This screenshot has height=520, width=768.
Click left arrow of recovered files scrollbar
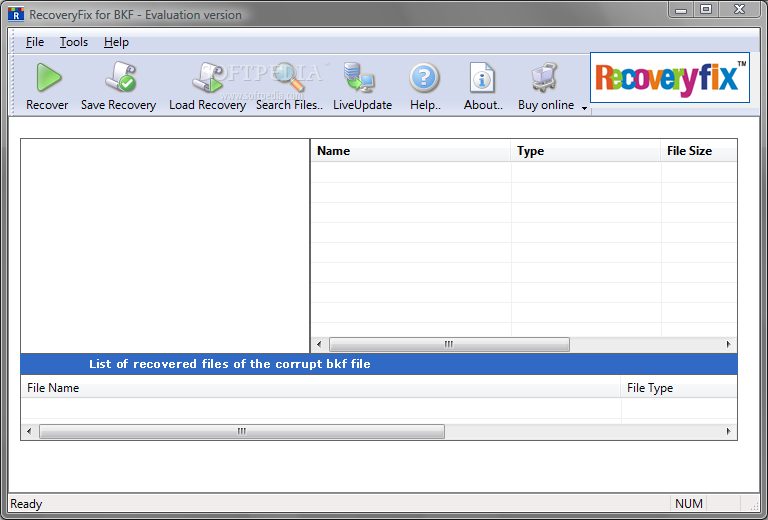click(x=29, y=431)
